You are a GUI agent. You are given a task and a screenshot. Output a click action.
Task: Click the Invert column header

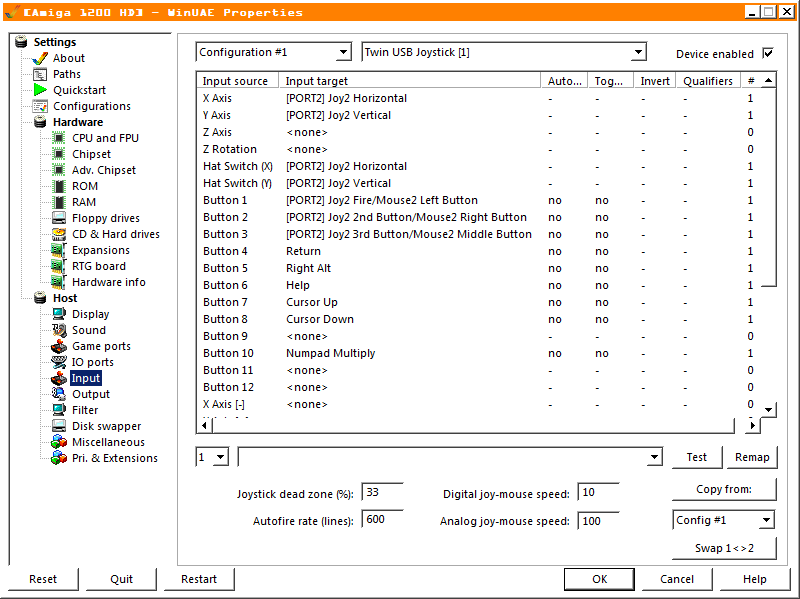click(x=655, y=81)
